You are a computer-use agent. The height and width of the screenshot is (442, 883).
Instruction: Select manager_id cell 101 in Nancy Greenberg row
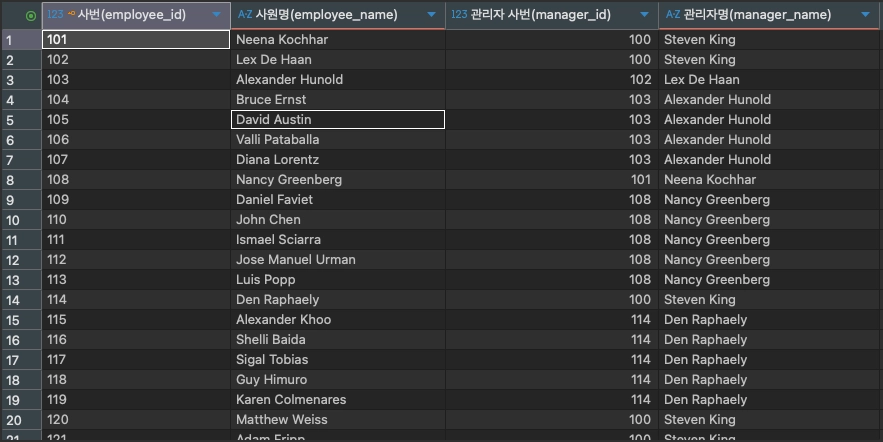click(552, 180)
